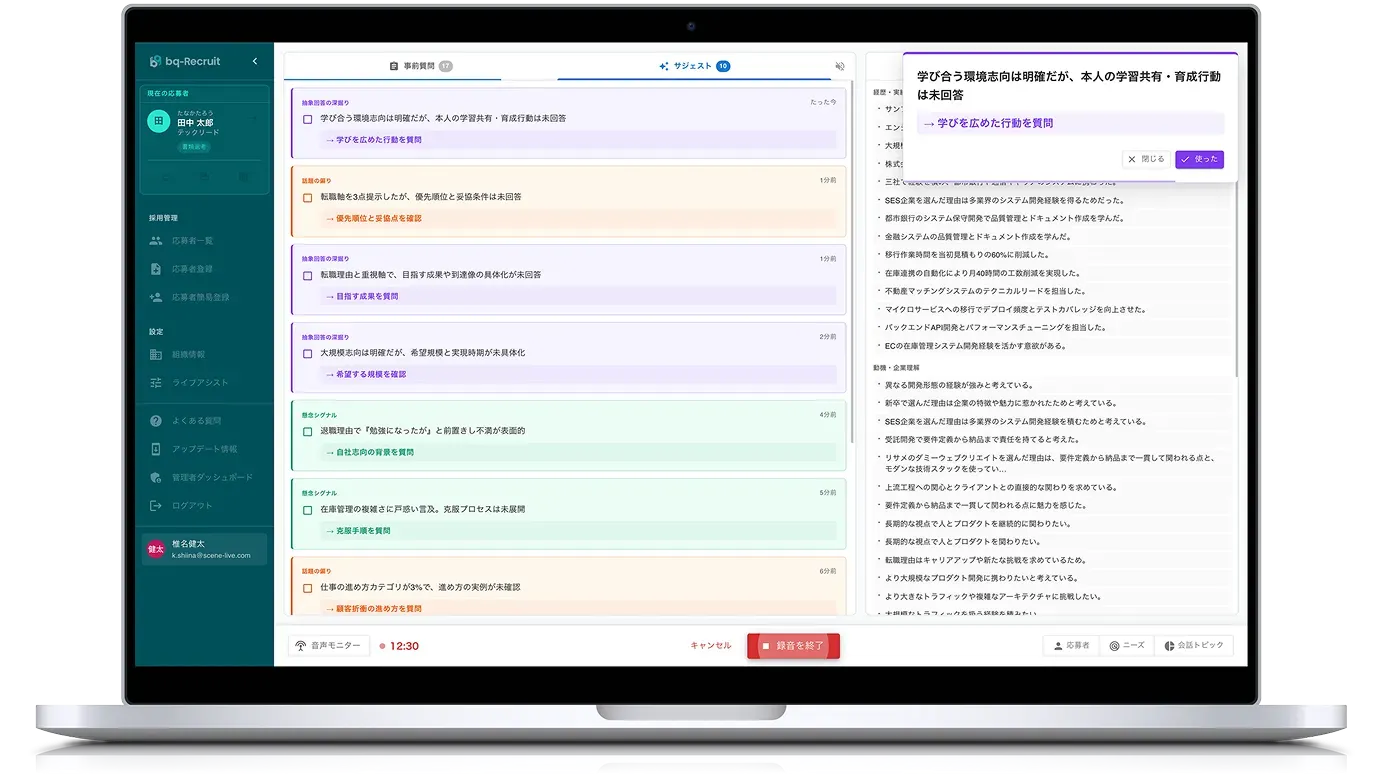1383x780 pixels.
Task: Toggle the muted speaker icon beside サジェスト tab
Action: 840,67
